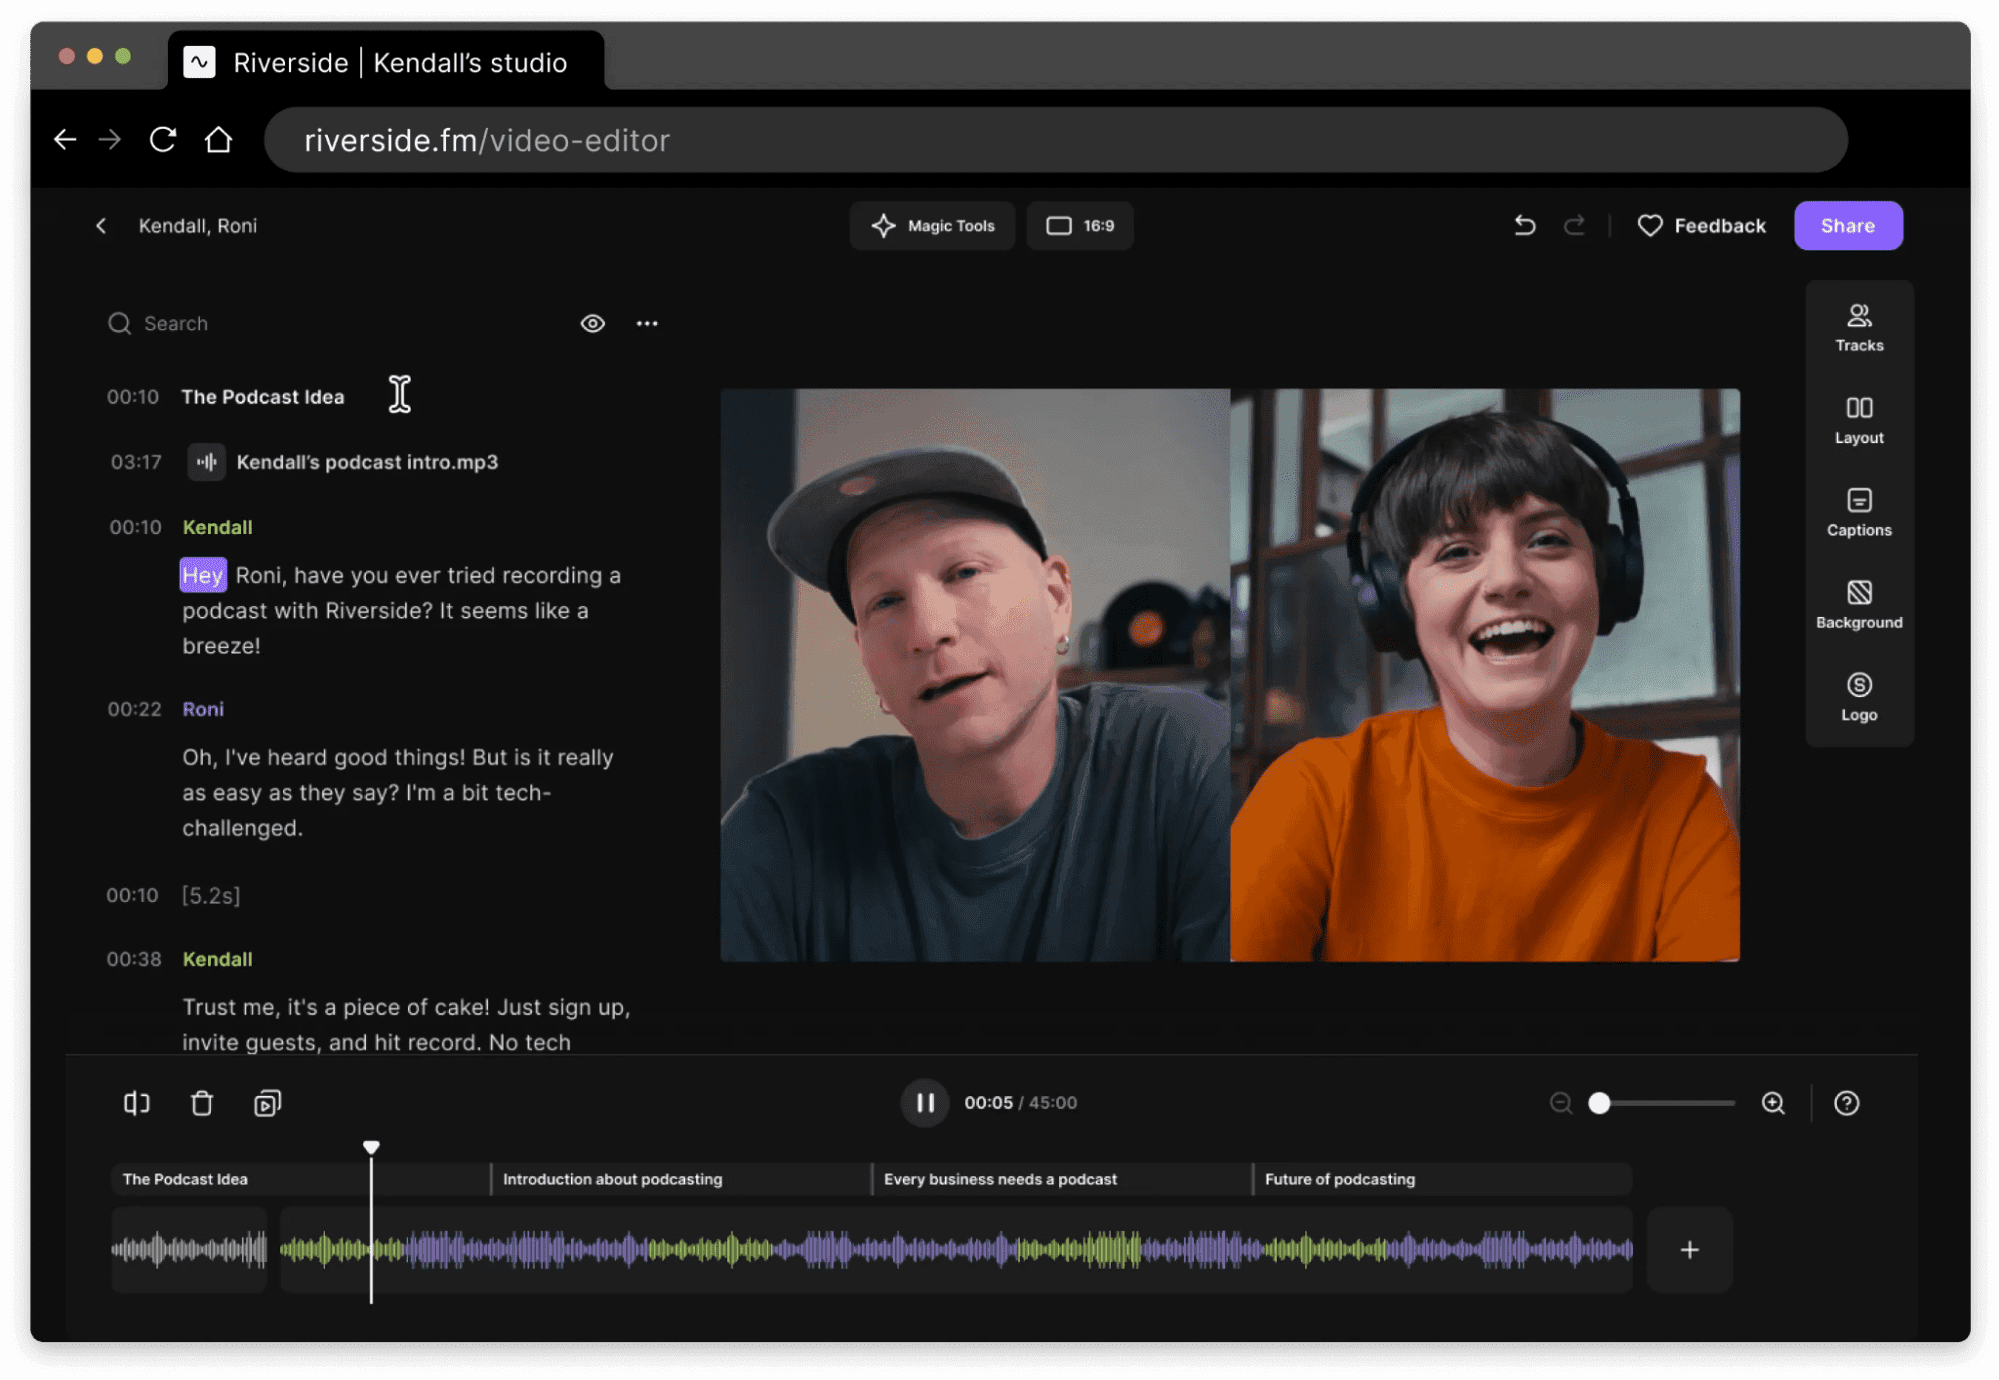Undo the last edit
Image resolution: width=1999 pixels, height=1380 pixels.
click(1524, 225)
